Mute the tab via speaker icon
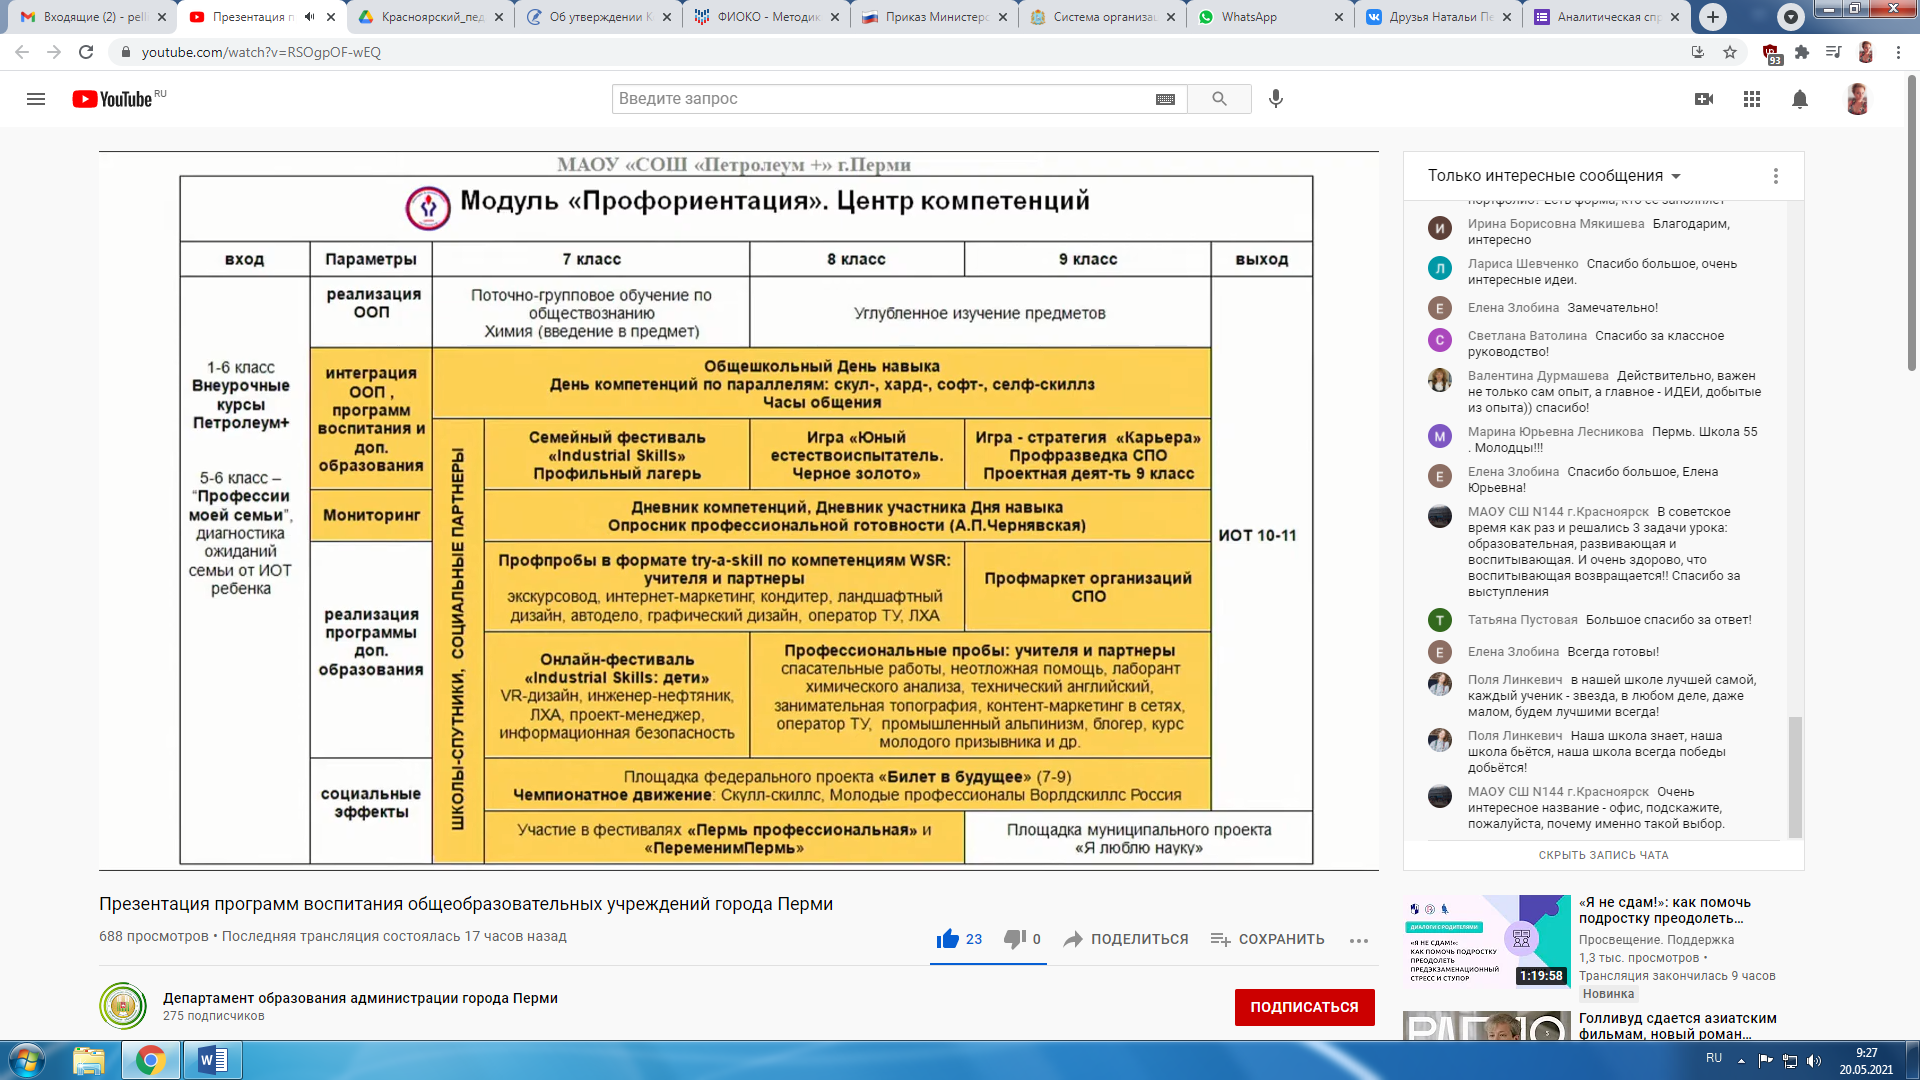Viewport: 1920px width, 1080px height. pyautogui.click(x=309, y=17)
